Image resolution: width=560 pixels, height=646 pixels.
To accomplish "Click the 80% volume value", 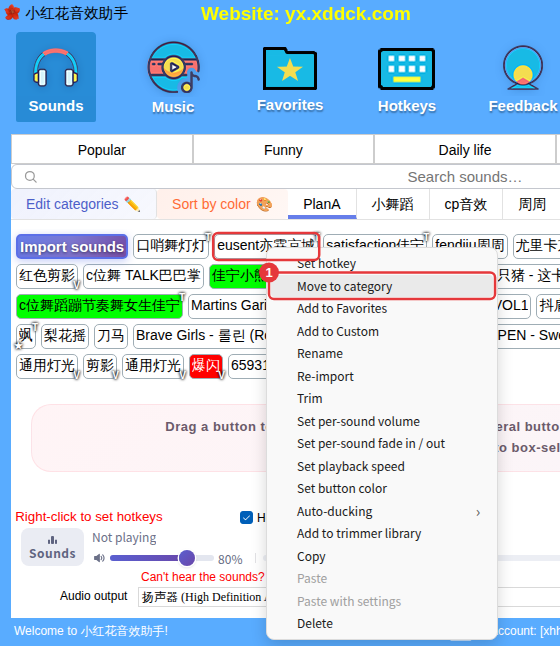I will (230, 559).
